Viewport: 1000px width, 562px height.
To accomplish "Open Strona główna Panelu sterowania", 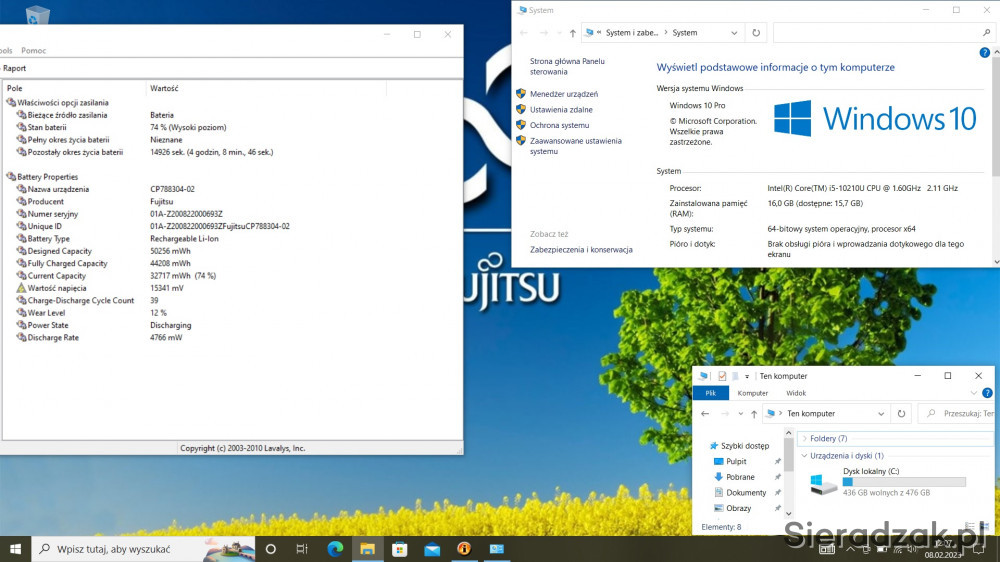I will pos(567,66).
